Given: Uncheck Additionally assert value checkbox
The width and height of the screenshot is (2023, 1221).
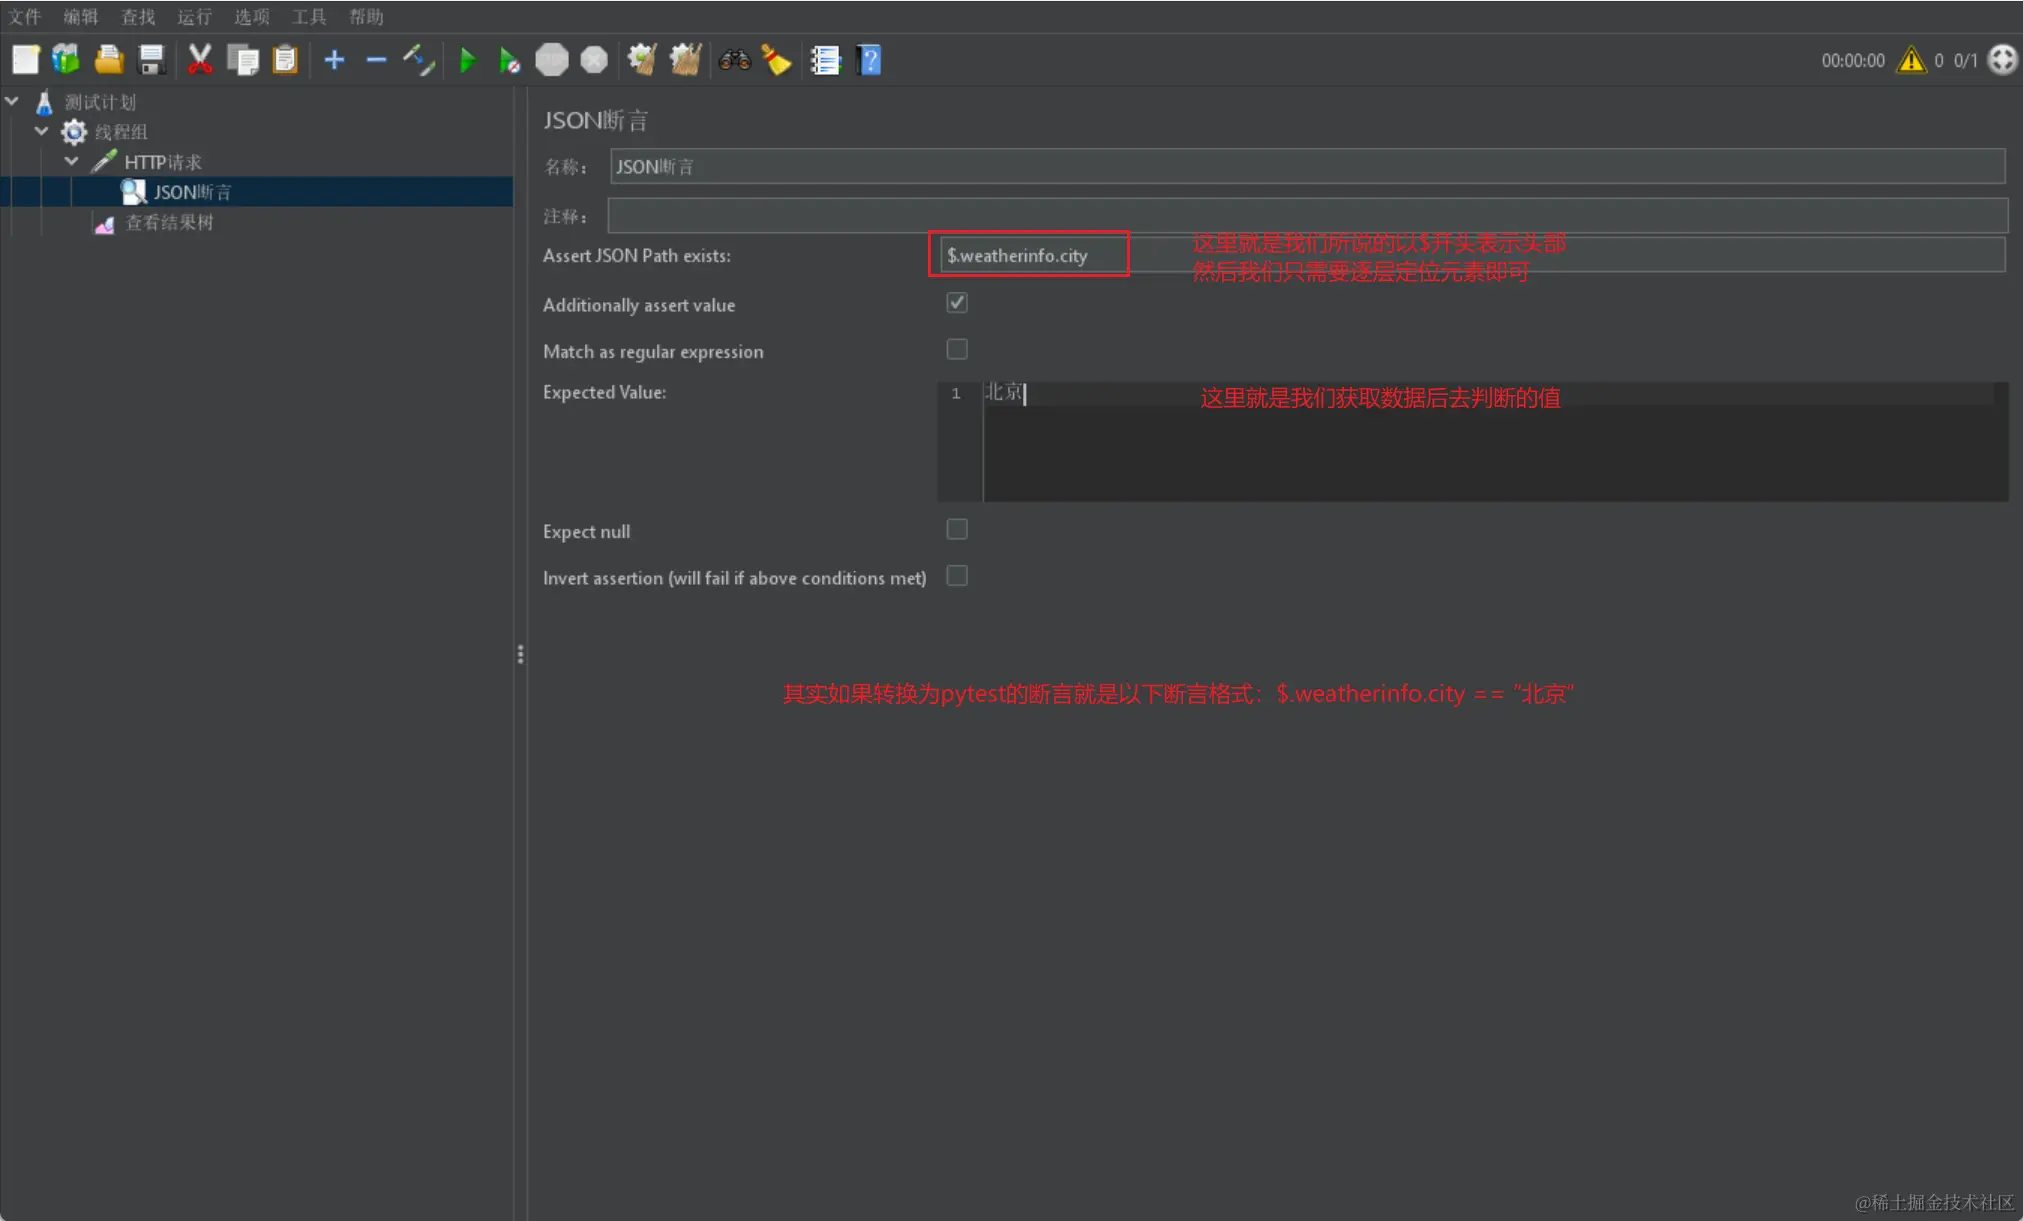Looking at the screenshot, I should coord(957,303).
